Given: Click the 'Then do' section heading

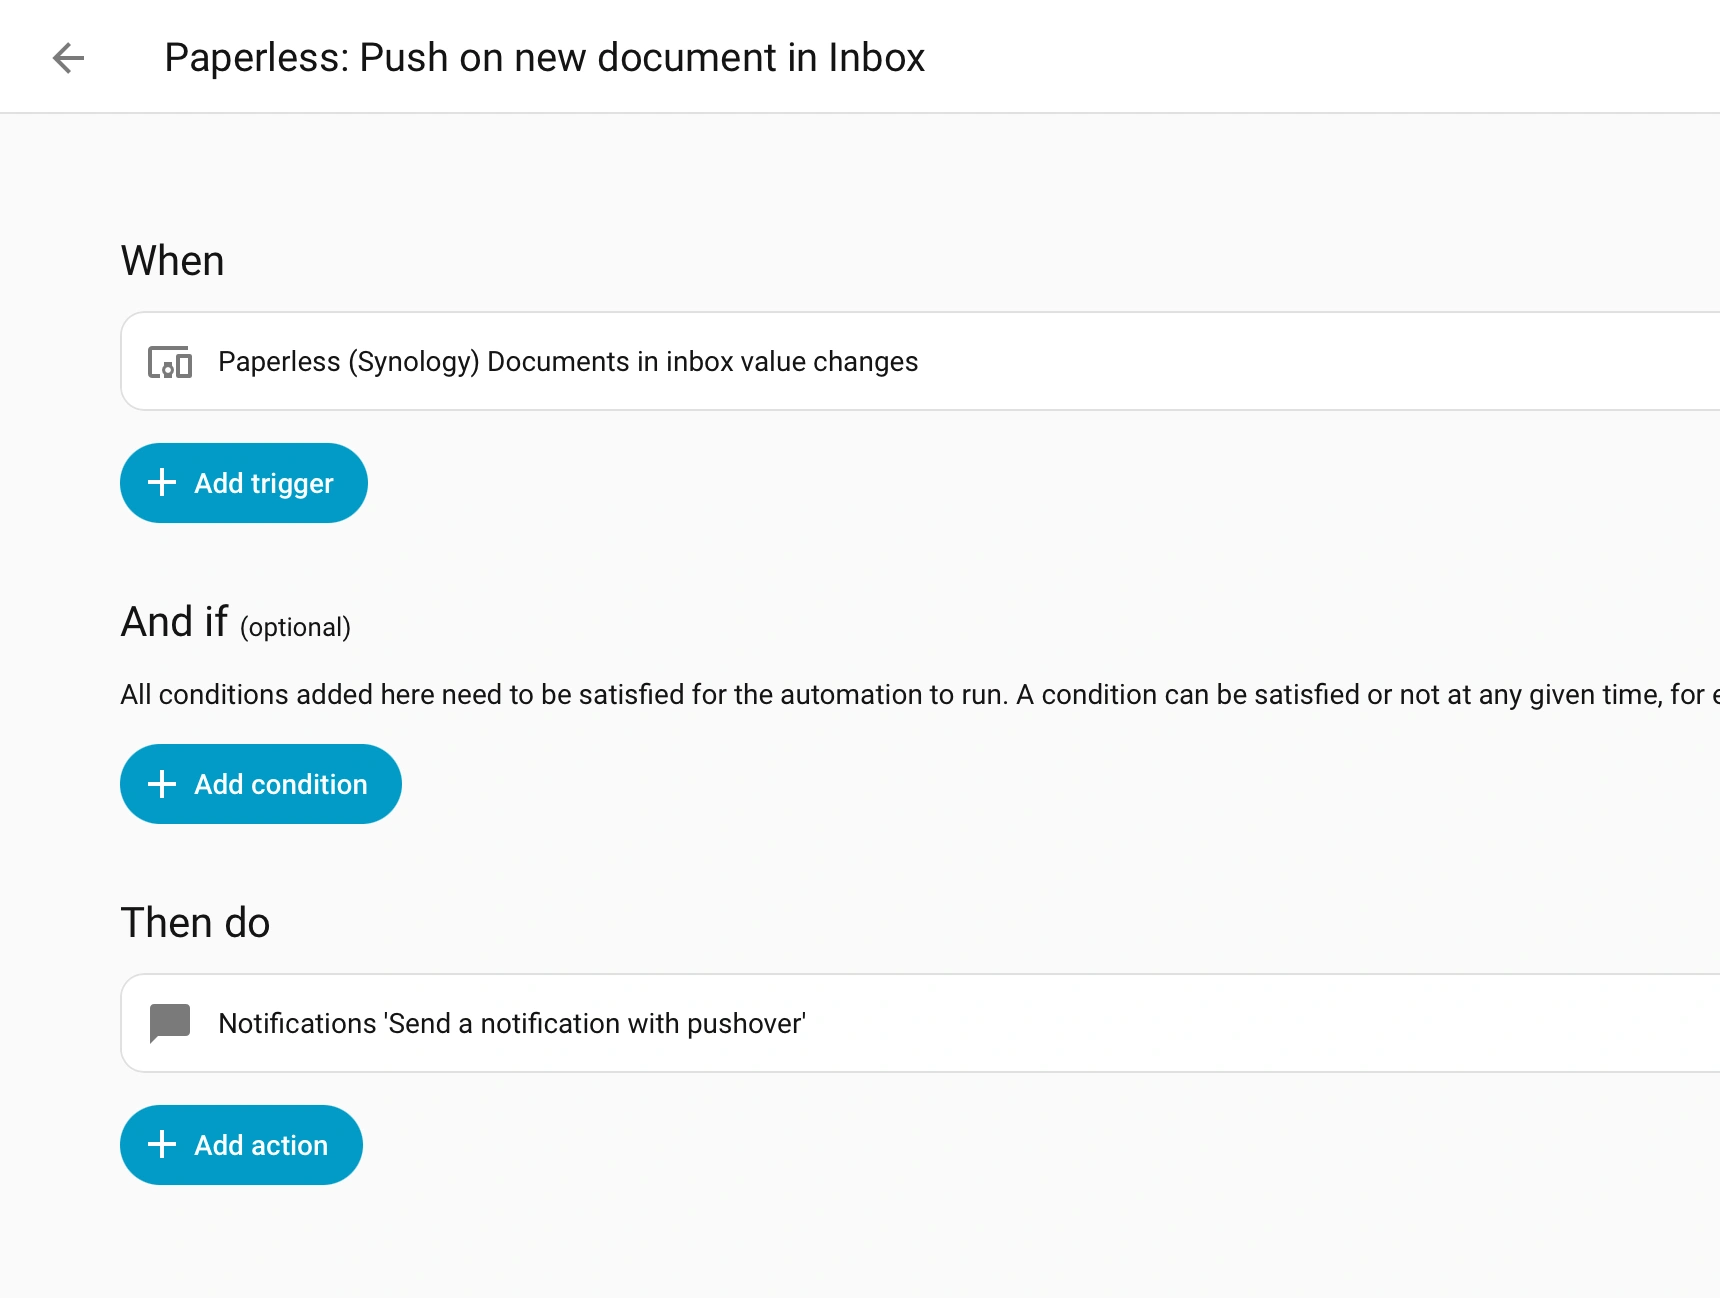Looking at the screenshot, I should tap(195, 923).
